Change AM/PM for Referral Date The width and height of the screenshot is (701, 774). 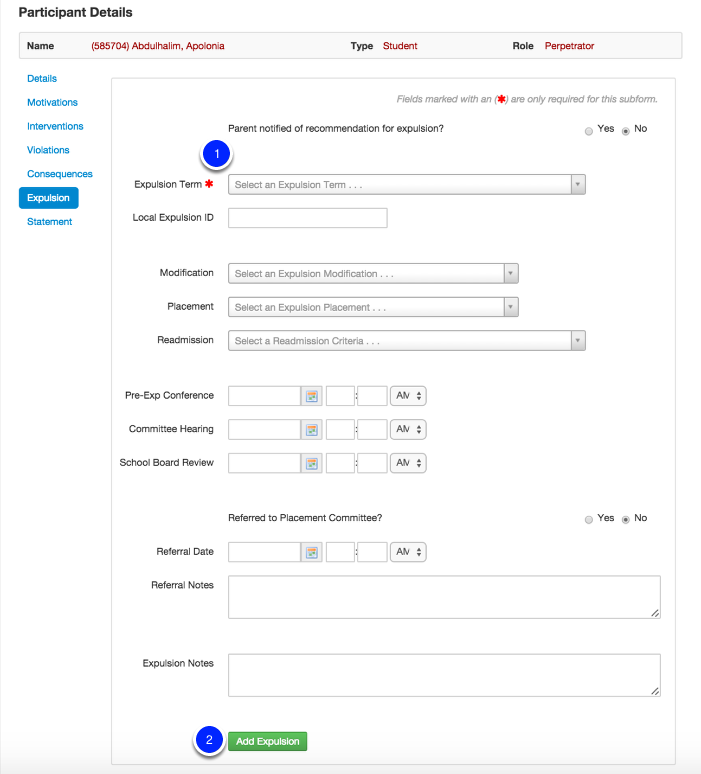408,552
